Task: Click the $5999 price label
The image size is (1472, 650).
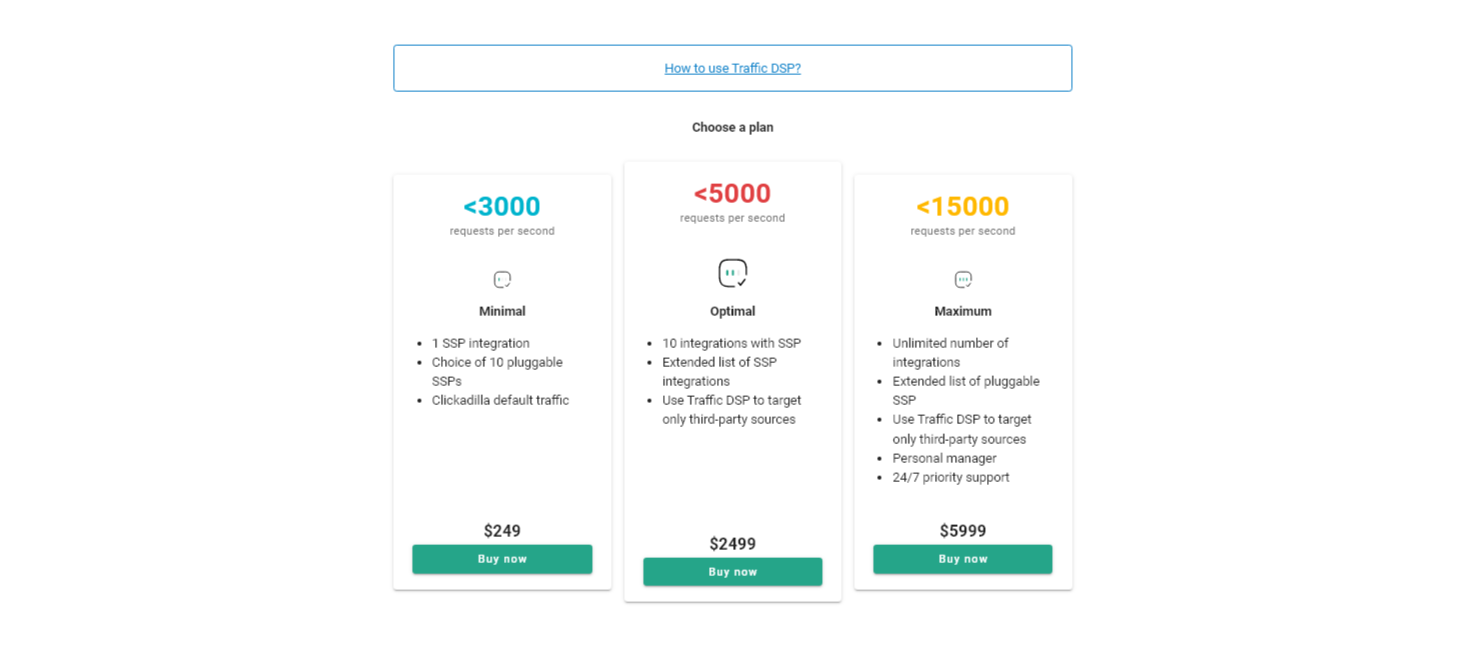Action: tap(962, 531)
